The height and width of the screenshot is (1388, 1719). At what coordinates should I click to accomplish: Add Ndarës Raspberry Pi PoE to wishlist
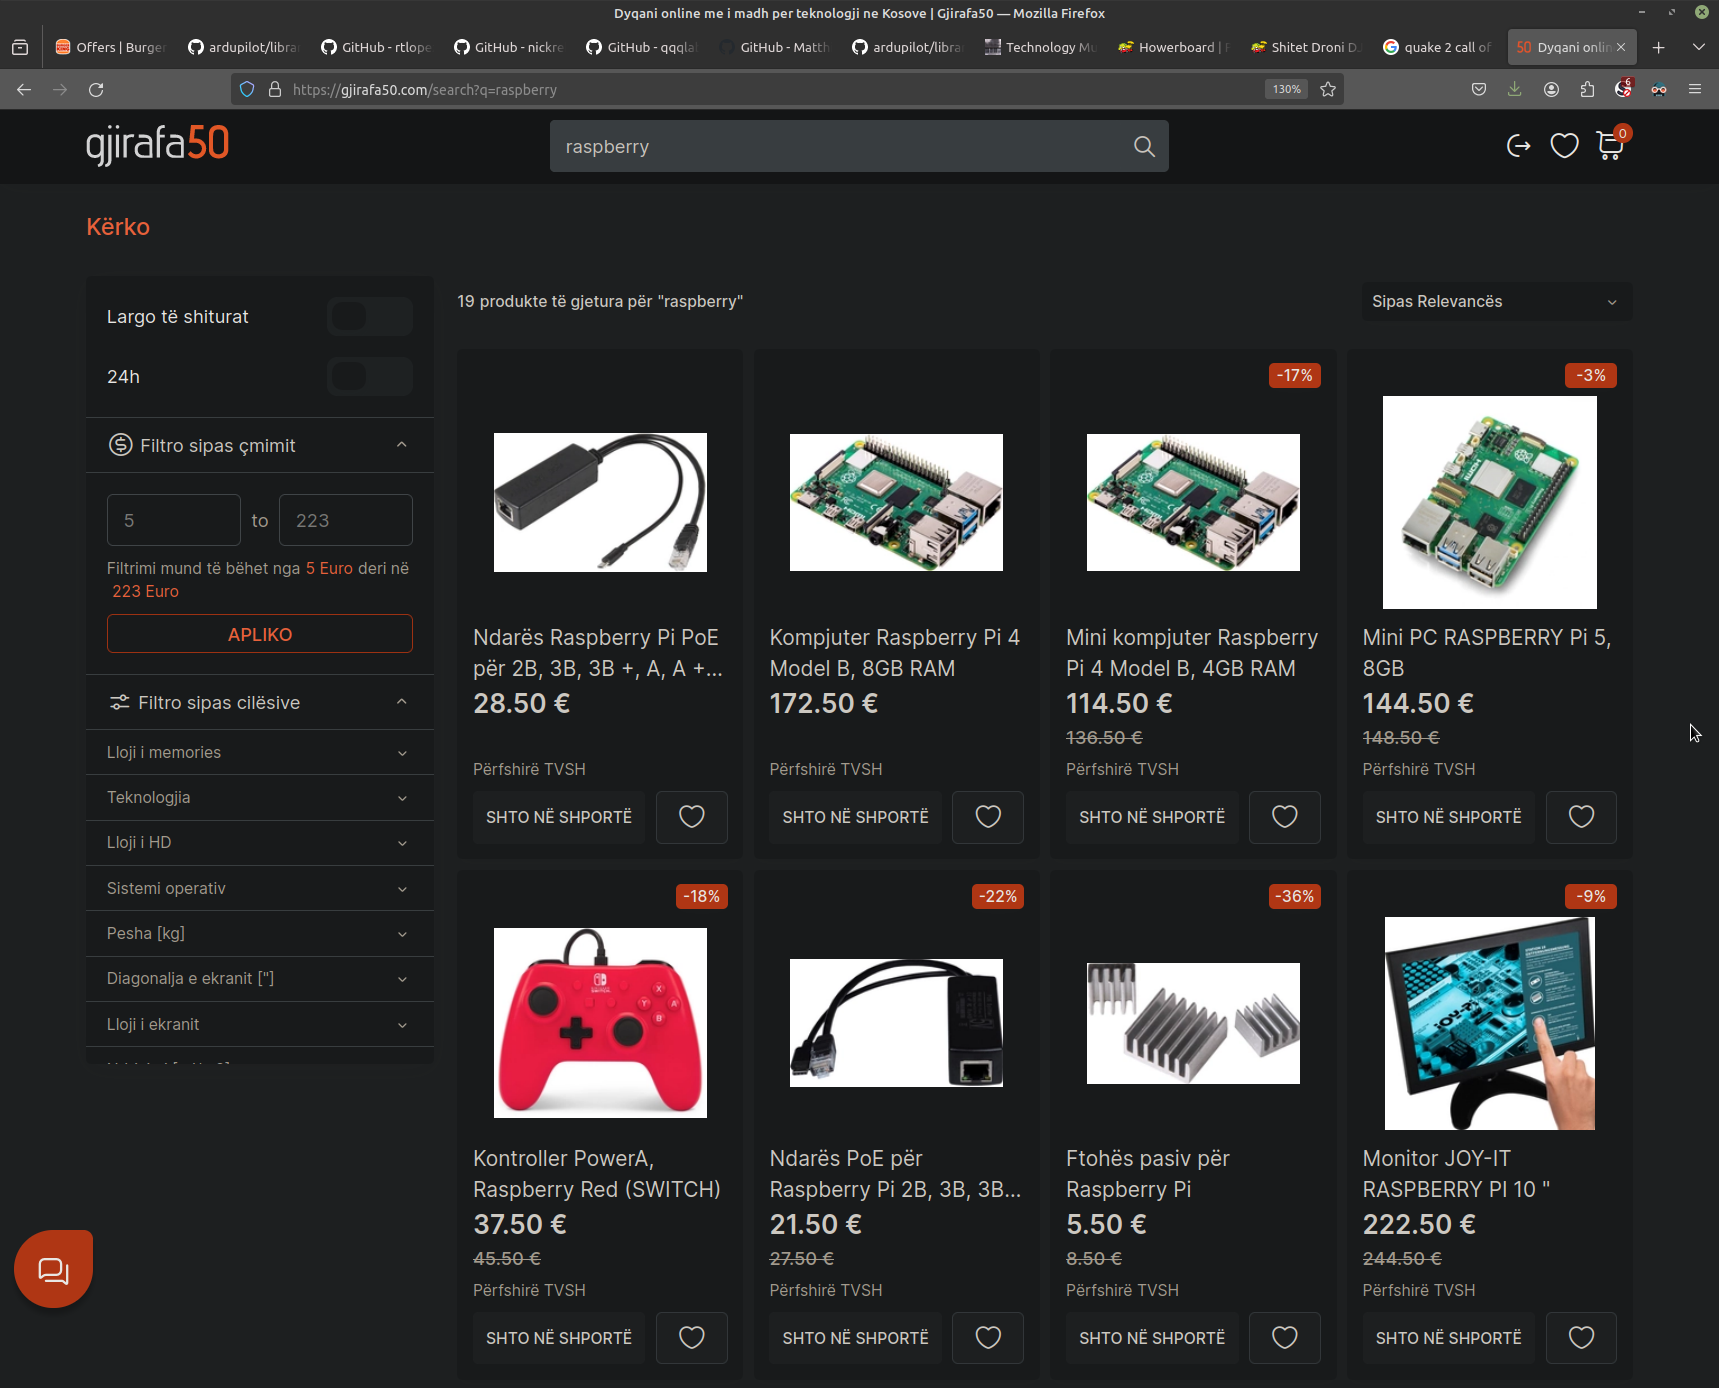pos(692,817)
